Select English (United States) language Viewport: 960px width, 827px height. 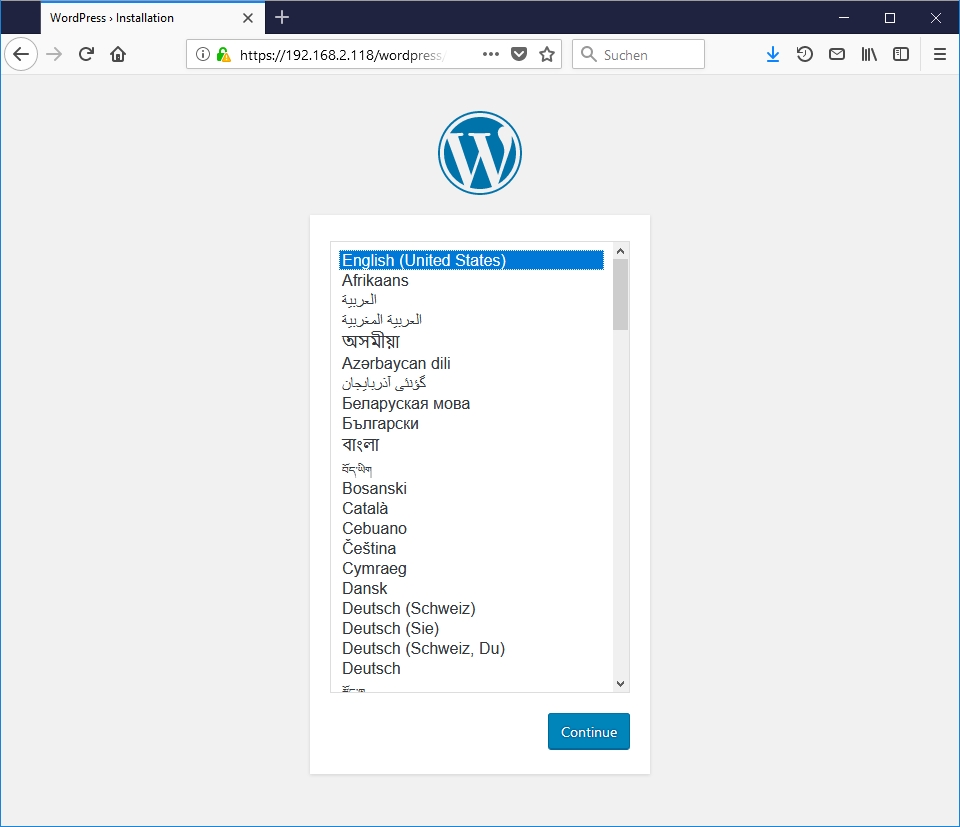pos(471,260)
